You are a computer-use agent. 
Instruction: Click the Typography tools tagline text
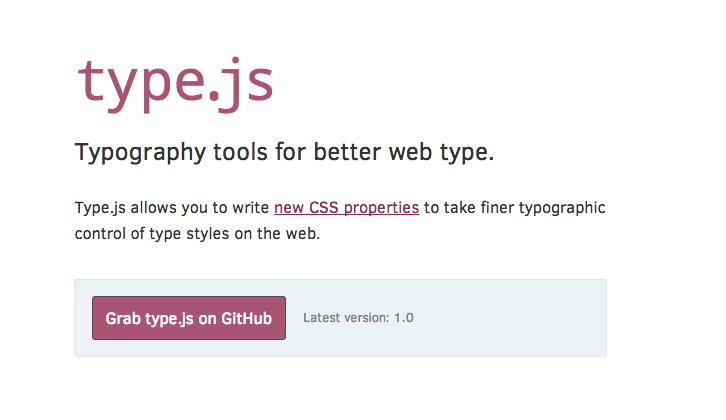(x=285, y=153)
